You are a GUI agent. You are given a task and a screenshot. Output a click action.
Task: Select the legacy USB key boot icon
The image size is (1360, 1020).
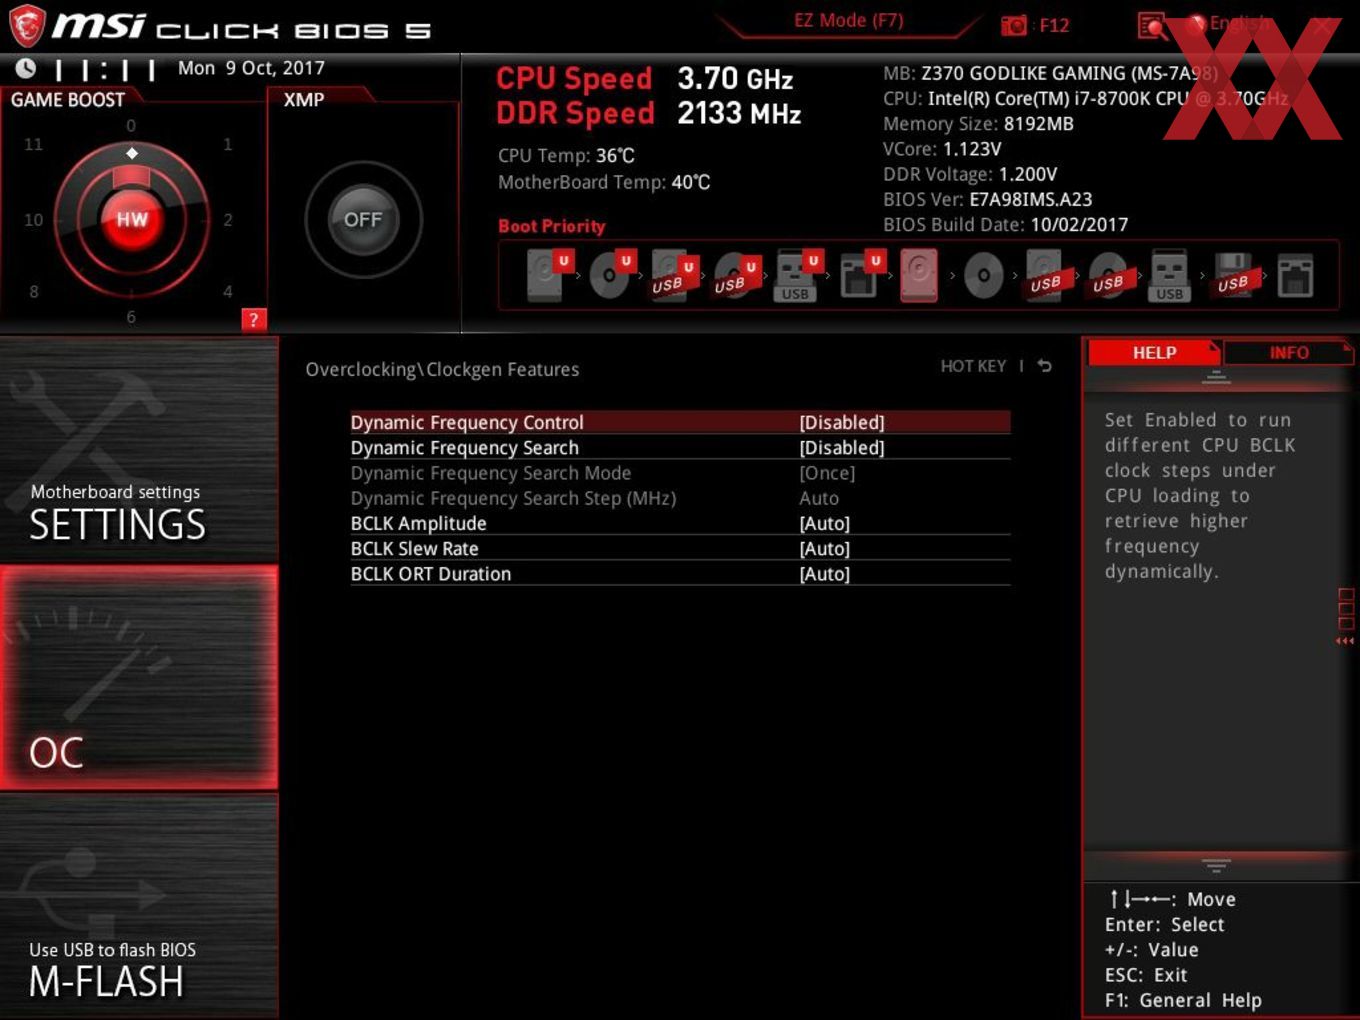pyautogui.click(x=1170, y=275)
